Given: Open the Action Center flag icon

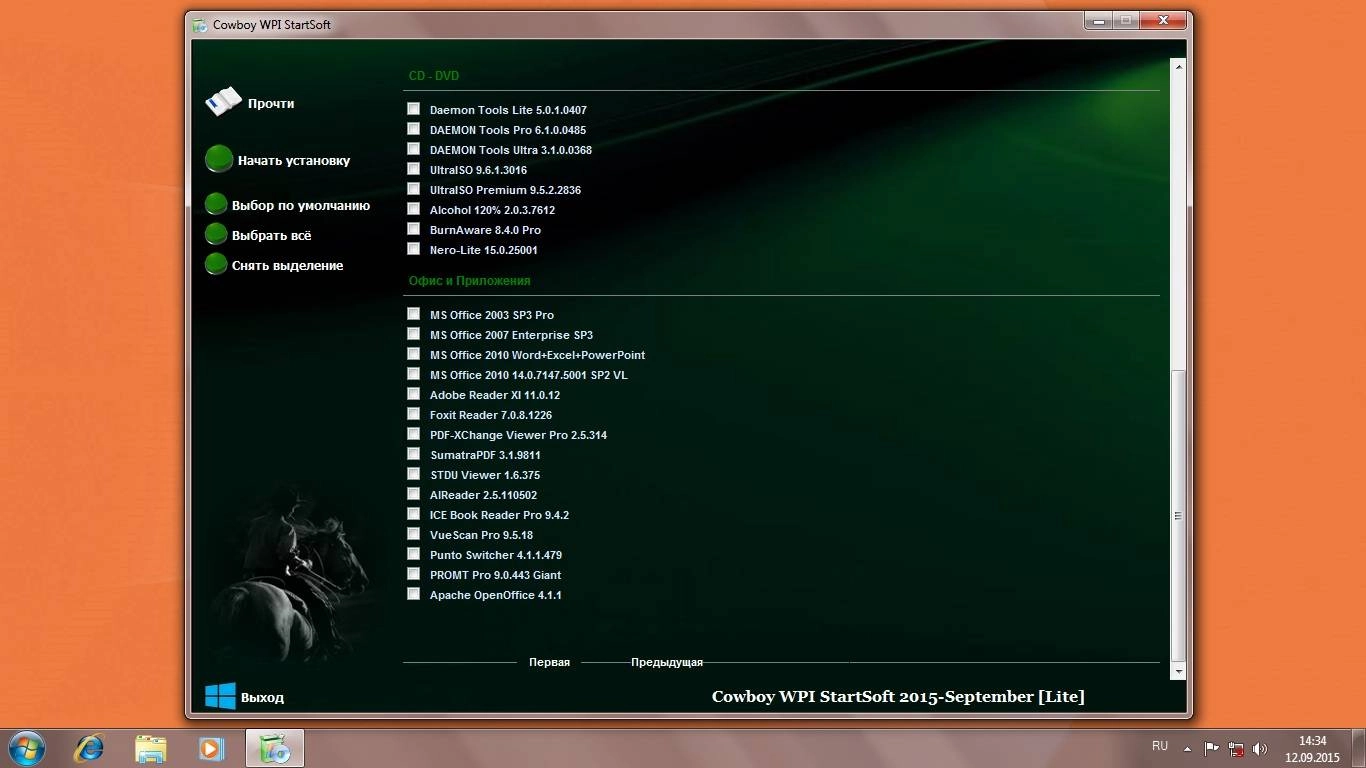Looking at the screenshot, I should 1211,748.
